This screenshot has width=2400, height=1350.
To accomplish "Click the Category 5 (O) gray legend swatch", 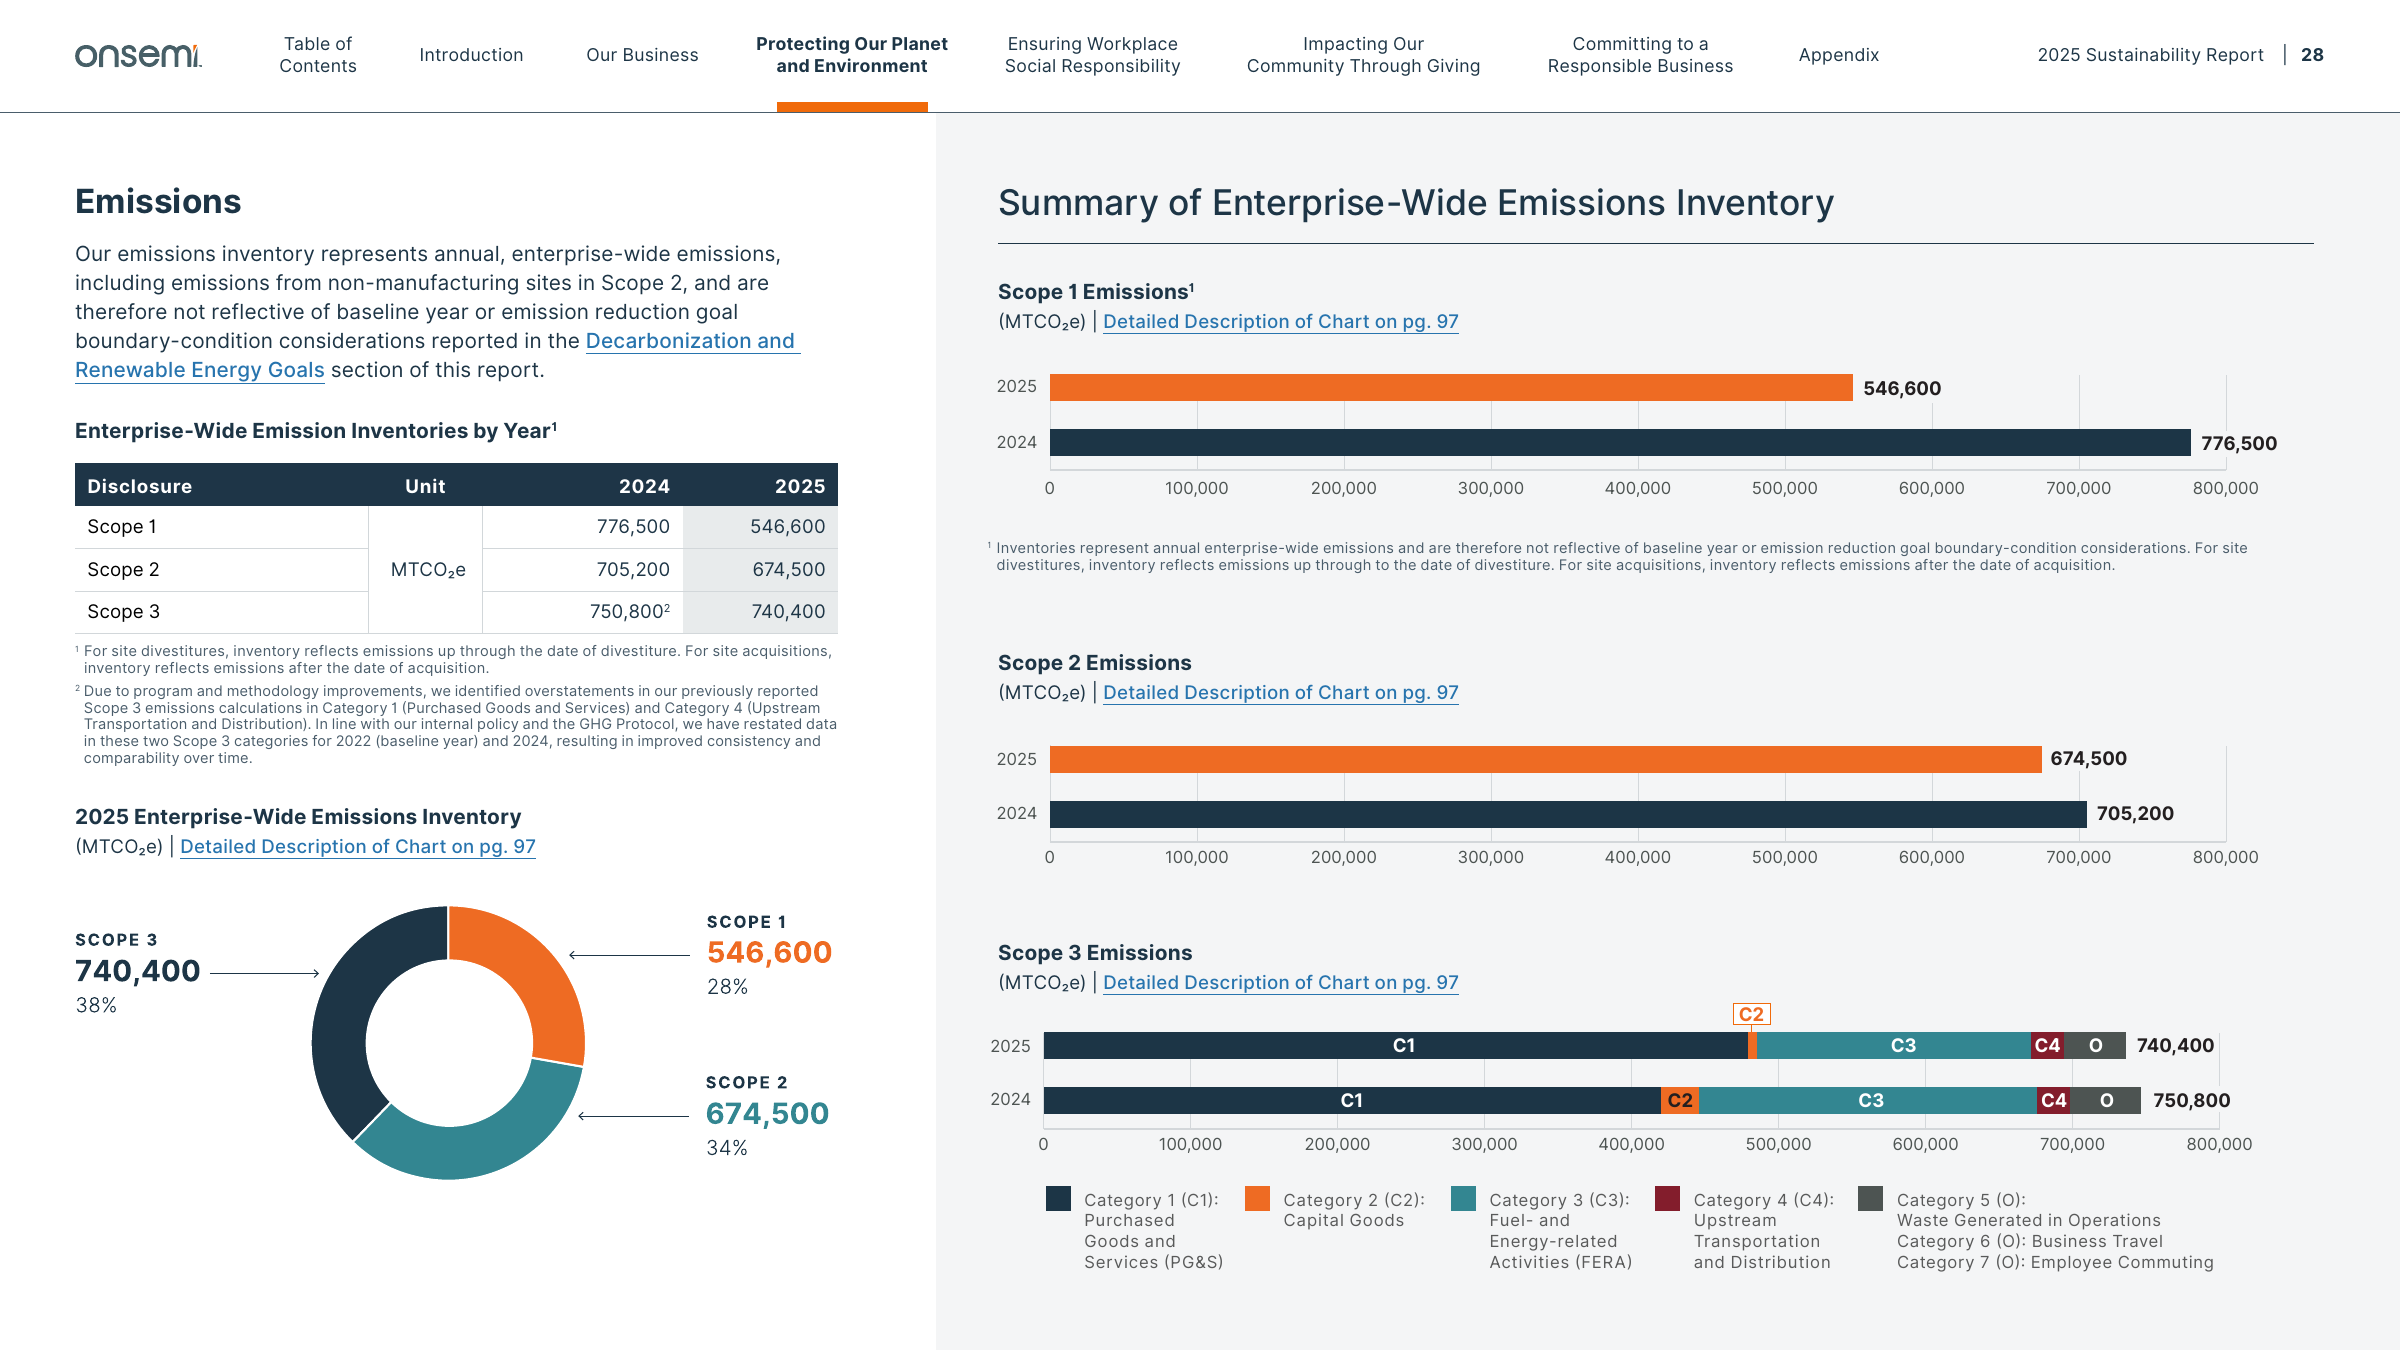I will [1870, 1198].
